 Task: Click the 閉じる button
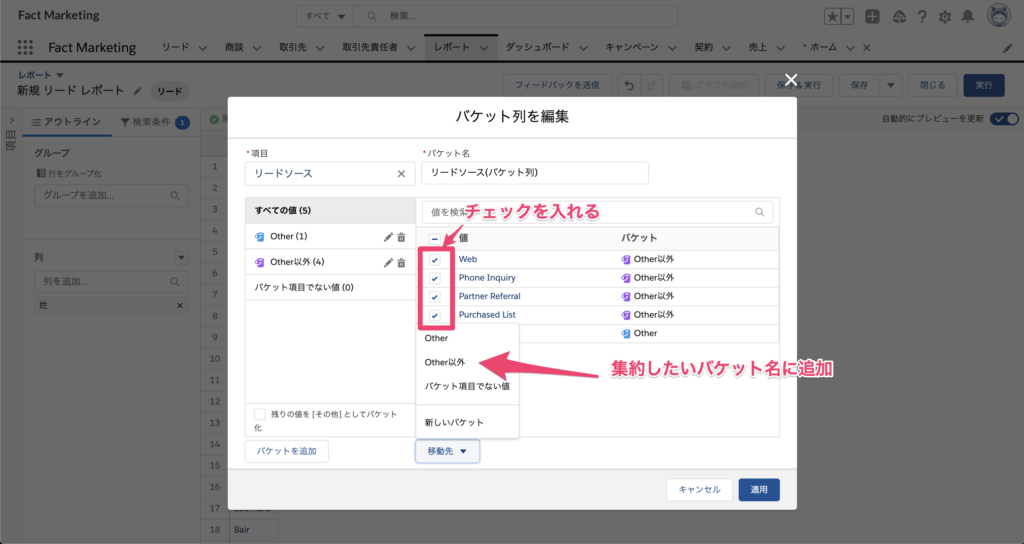[x=932, y=86]
